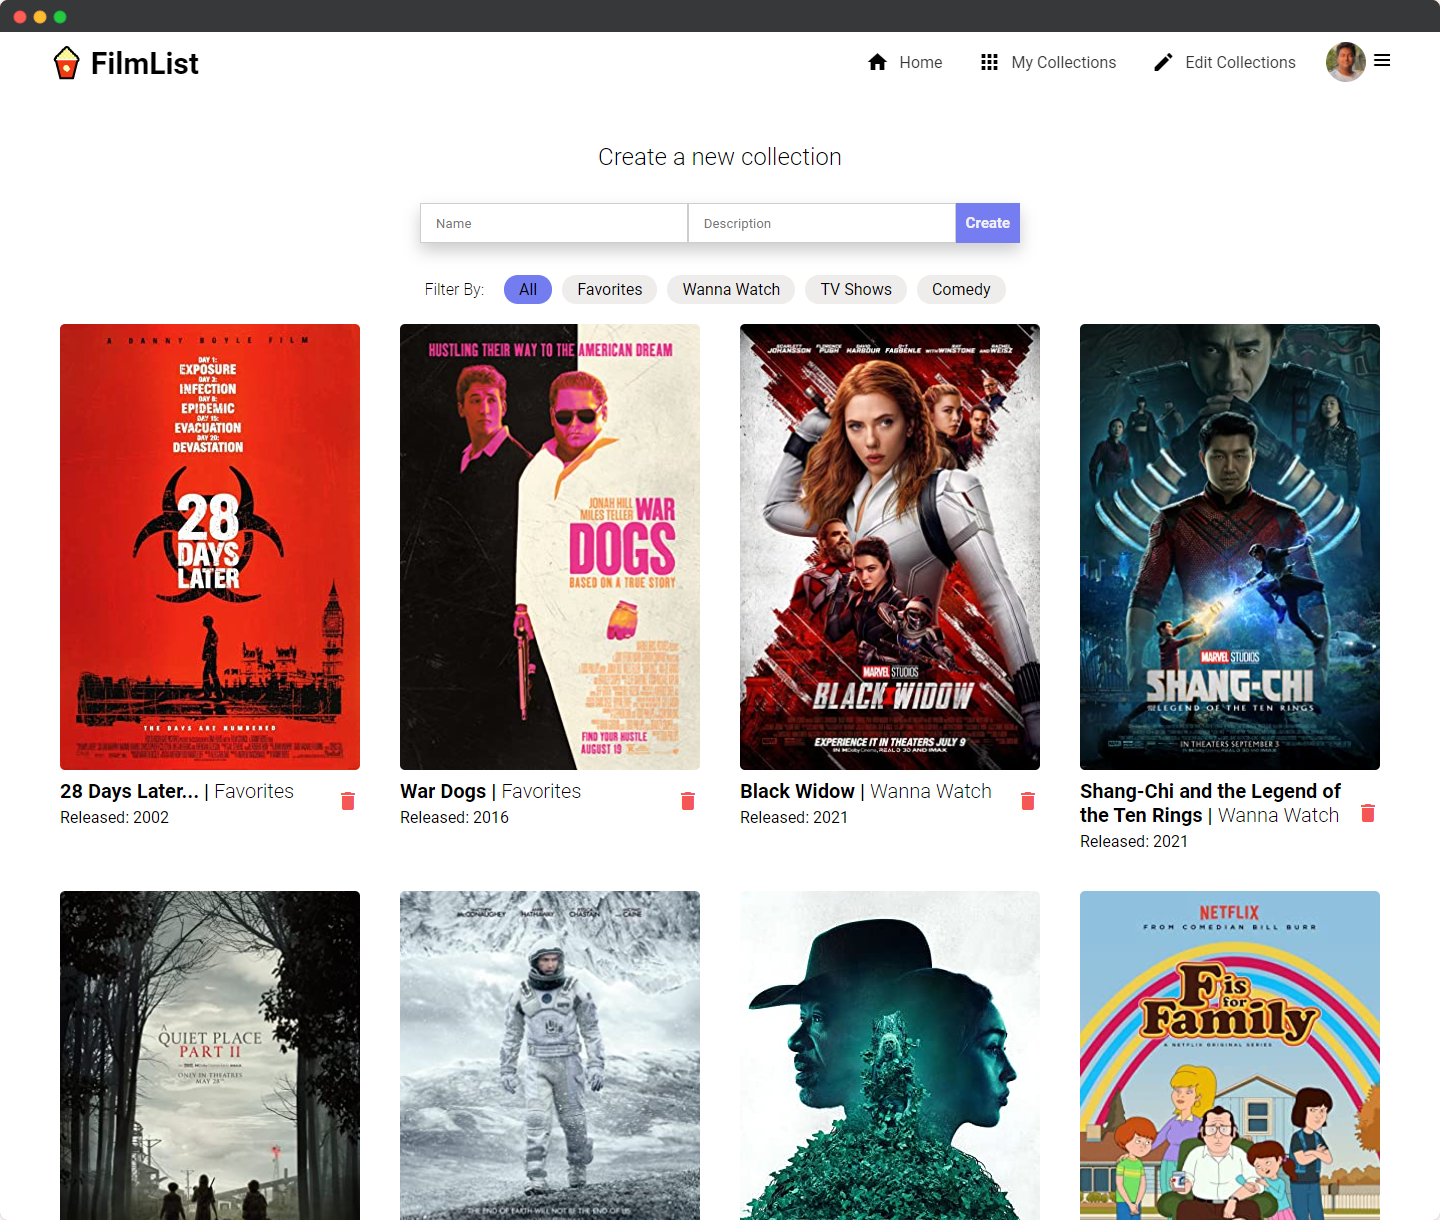
Task: Open the hamburger menu icon
Action: pyautogui.click(x=1382, y=61)
